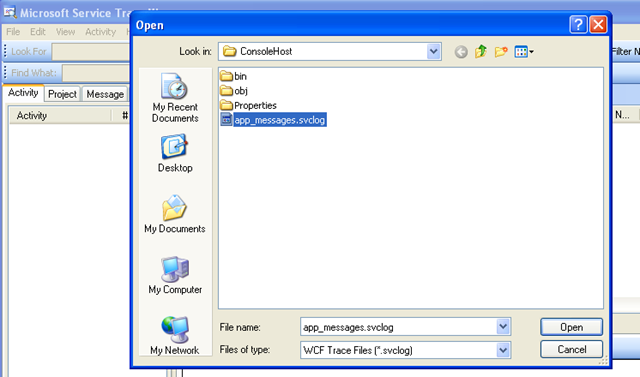Switch to the Project tab
The image size is (640, 377).
62,94
